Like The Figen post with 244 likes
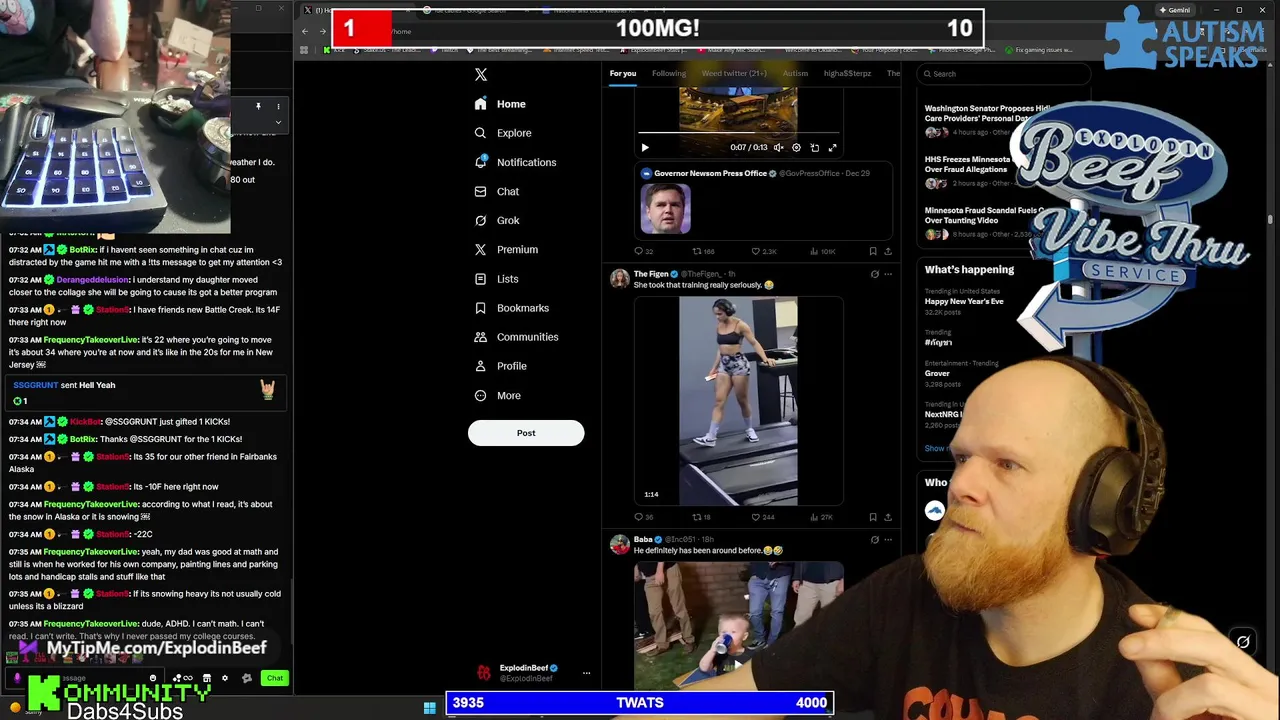Image resolution: width=1280 pixels, height=720 pixels. [762, 517]
